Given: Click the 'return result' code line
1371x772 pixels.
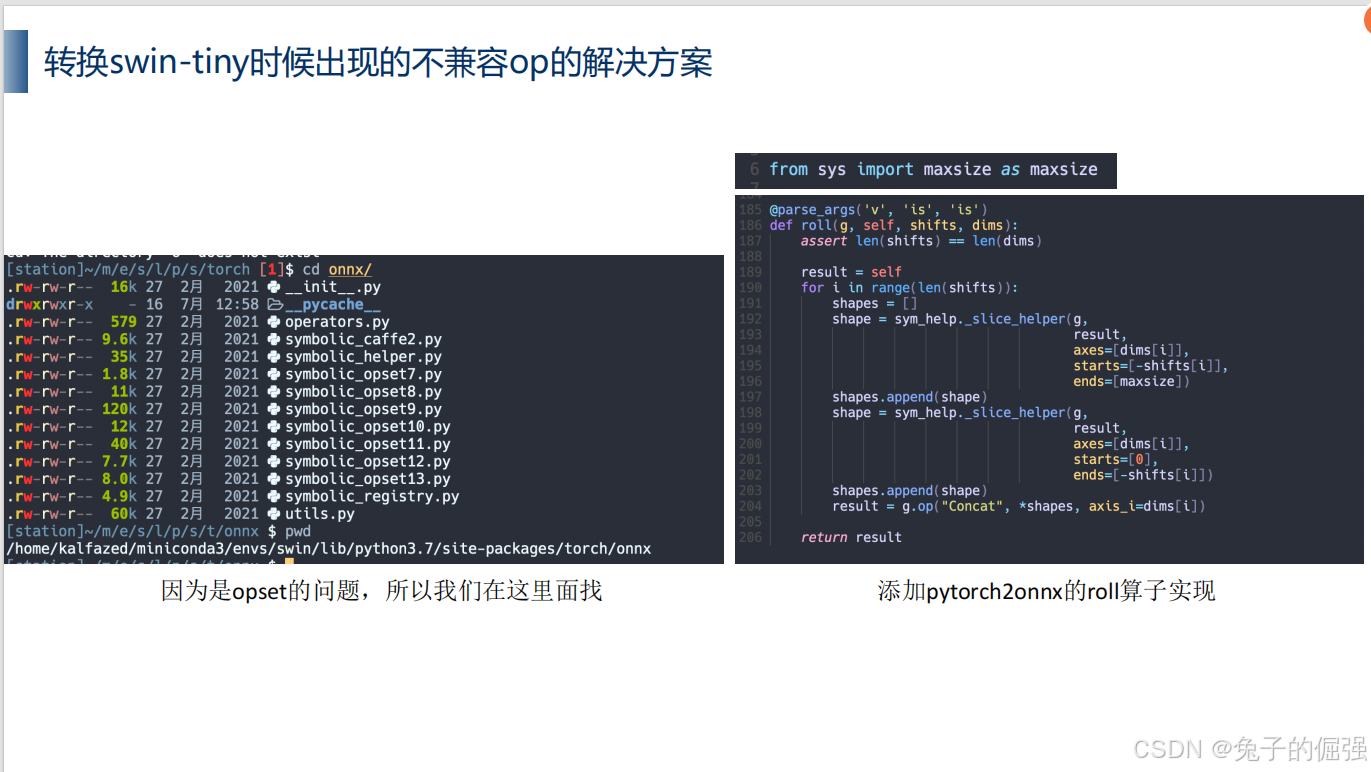Looking at the screenshot, I should 851,537.
